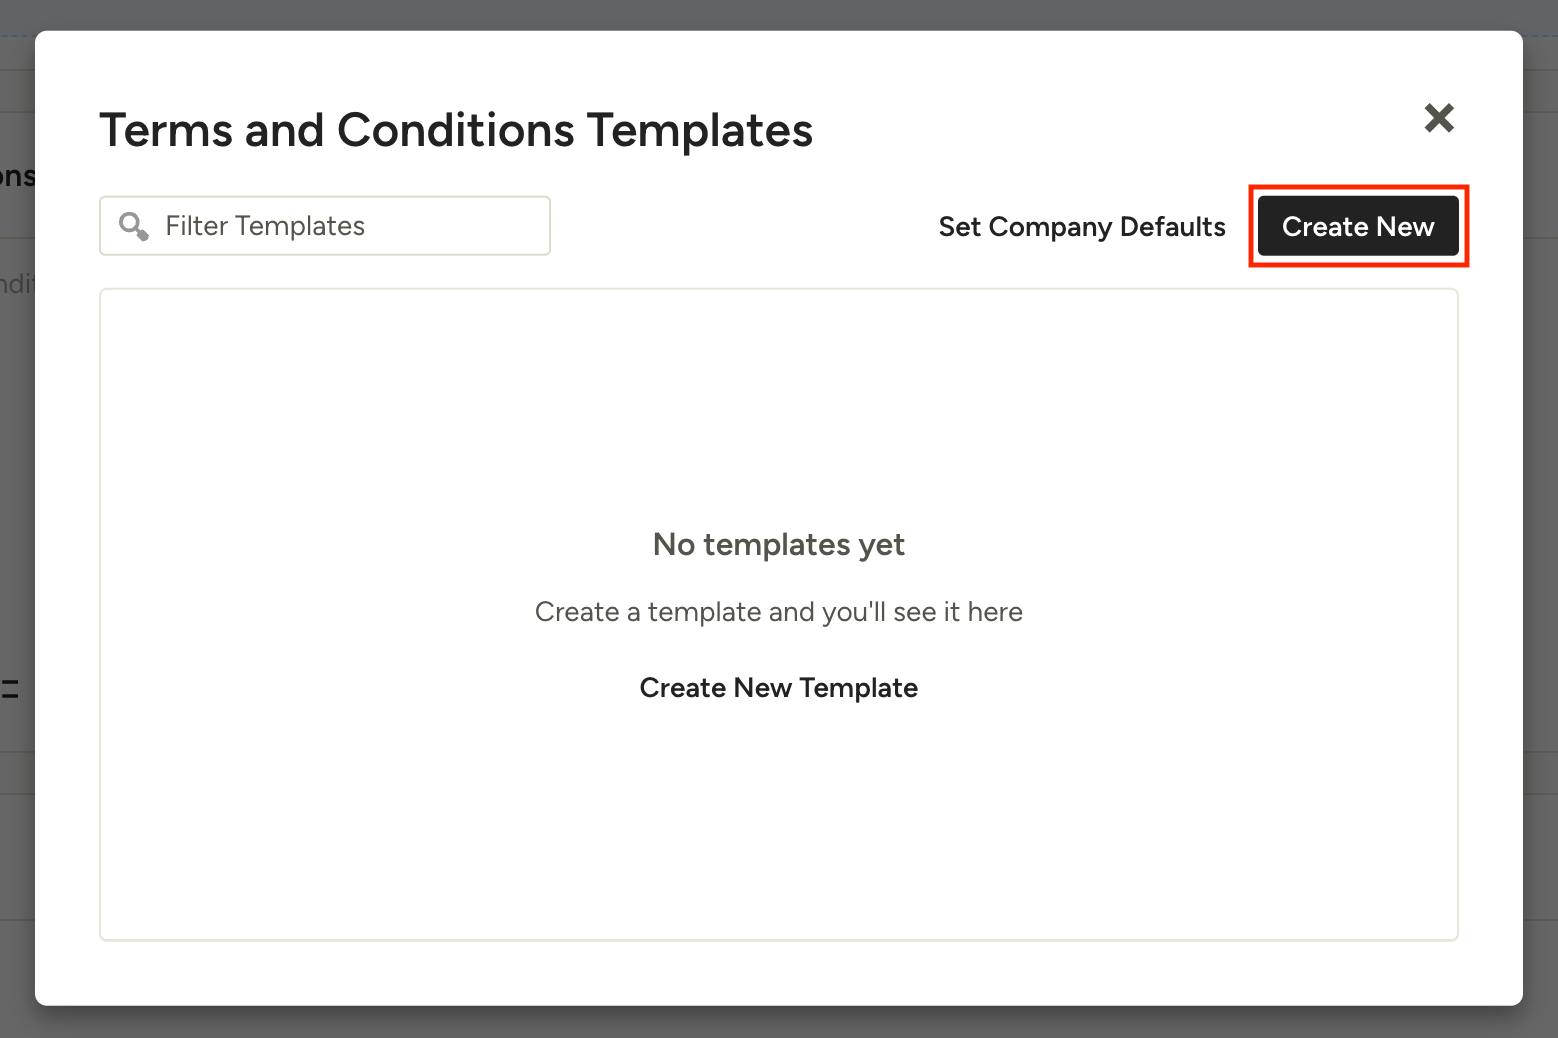Click the "Create a template" hint text
This screenshot has width=1558, height=1038.
778,612
